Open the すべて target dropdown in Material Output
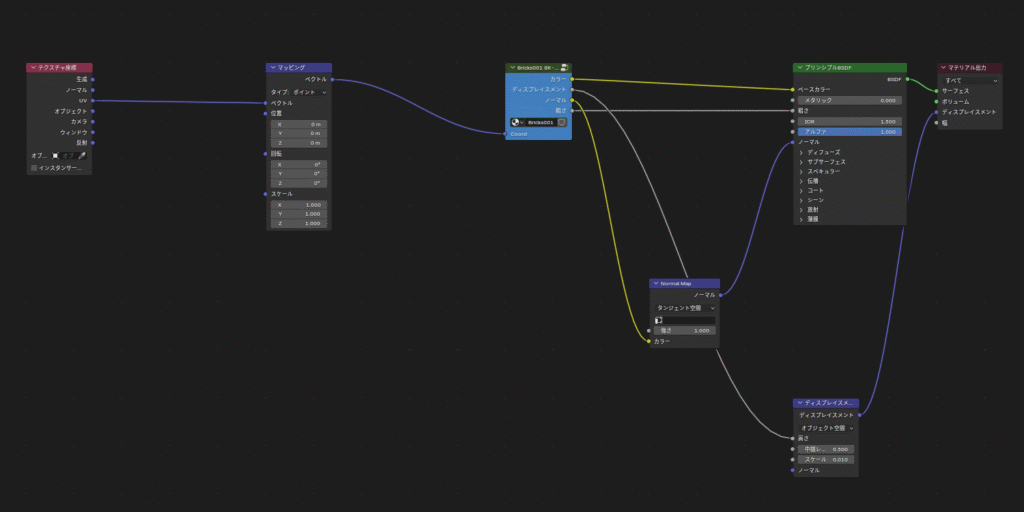Viewport: 1024px width, 512px height. click(x=969, y=80)
